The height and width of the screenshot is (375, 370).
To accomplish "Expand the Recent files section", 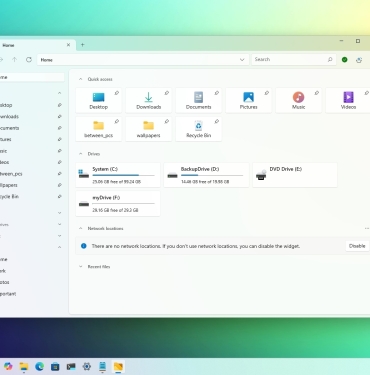I will (80, 267).
